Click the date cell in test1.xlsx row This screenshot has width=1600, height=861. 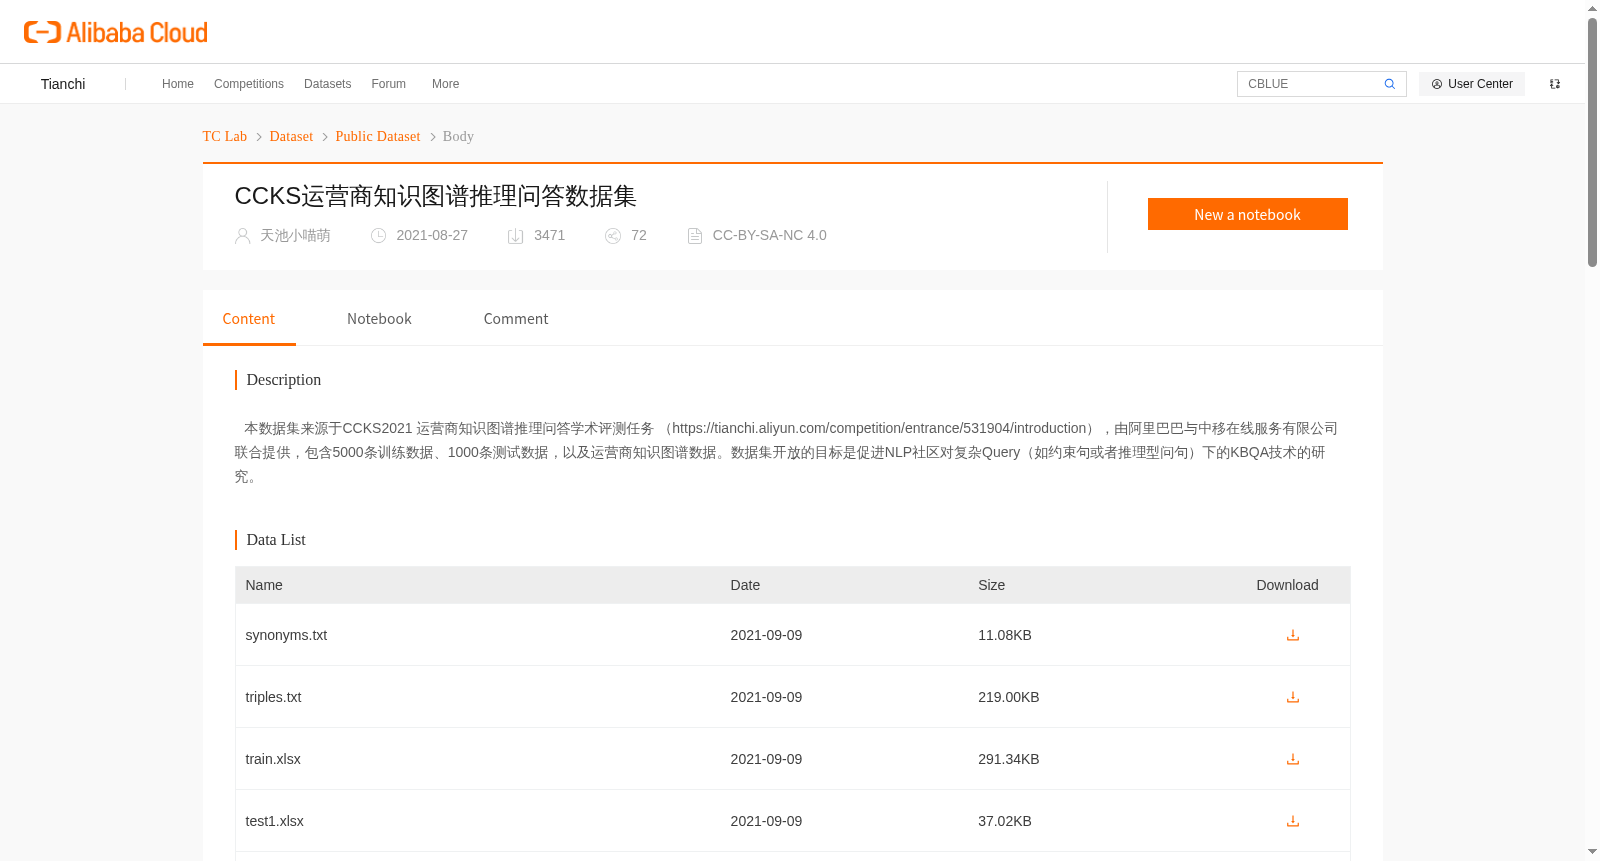click(766, 821)
